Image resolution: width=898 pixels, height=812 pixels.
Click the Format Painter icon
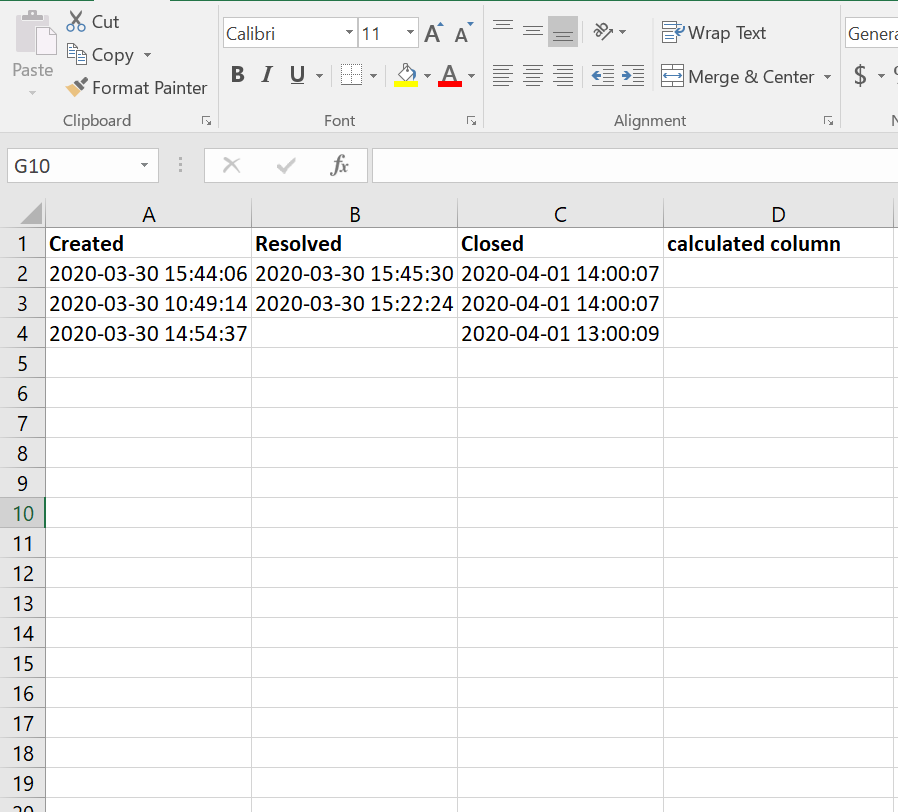(x=76, y=88)
